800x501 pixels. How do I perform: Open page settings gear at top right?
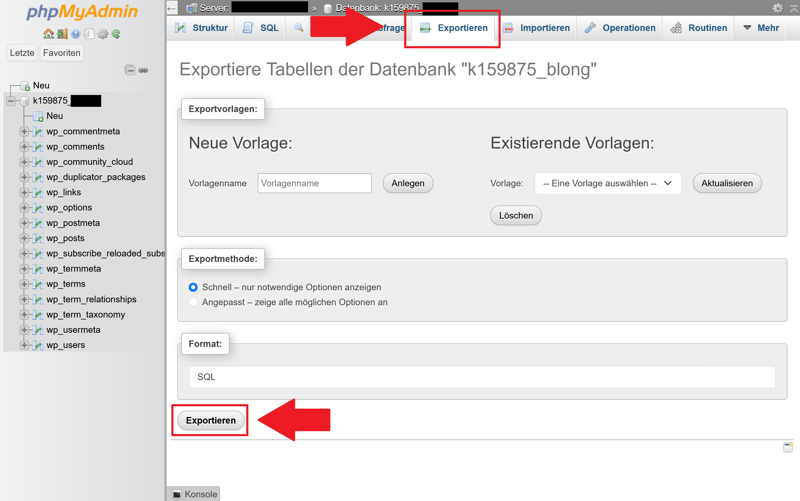point(777,8)
